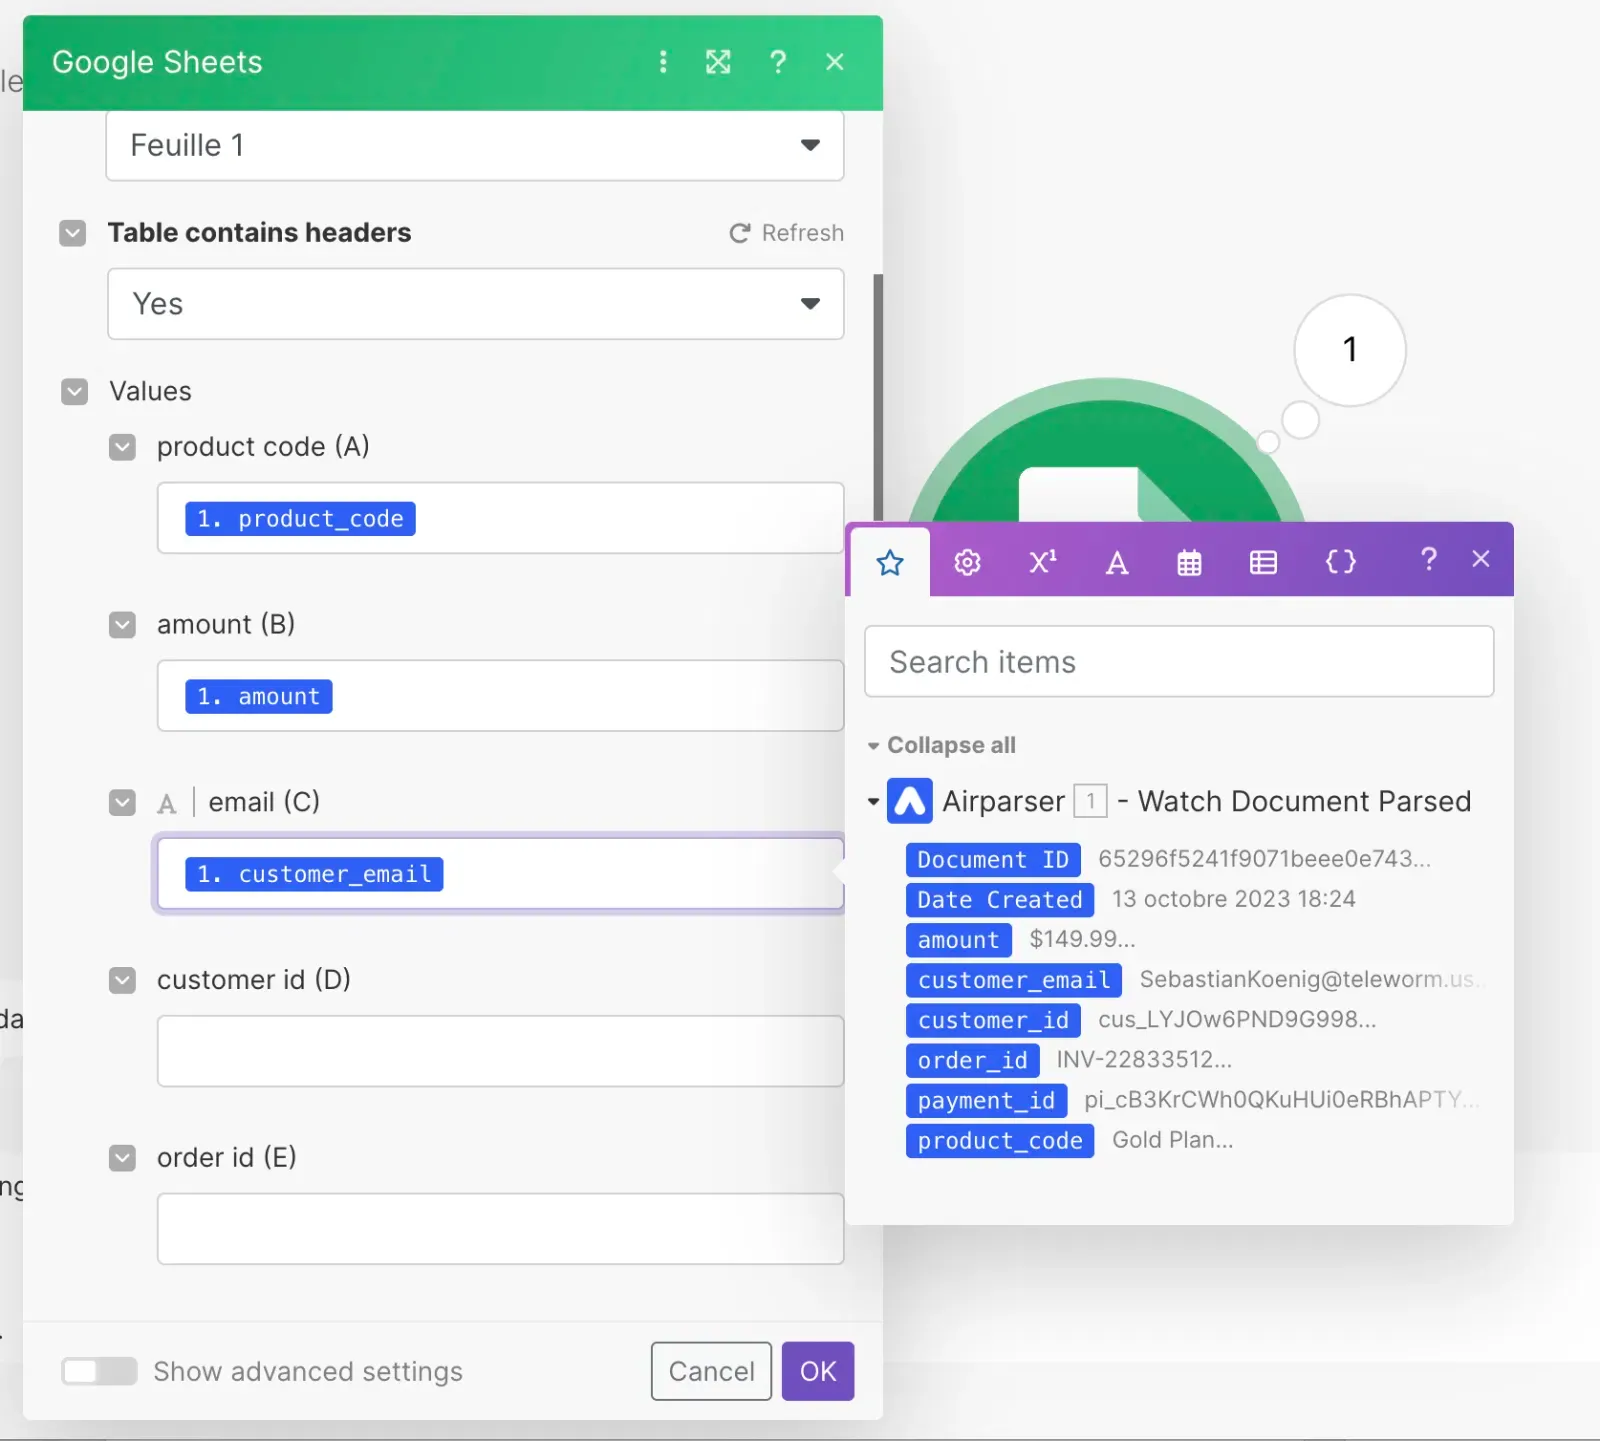Expand the Google Sheets panel to fullscreen

[x=718, y=62]
